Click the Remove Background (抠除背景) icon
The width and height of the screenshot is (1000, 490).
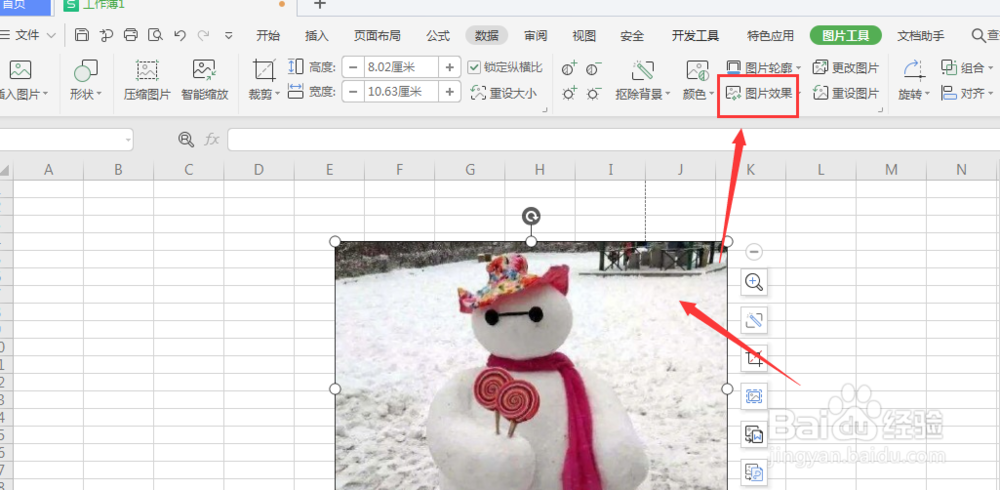[643, 70]
